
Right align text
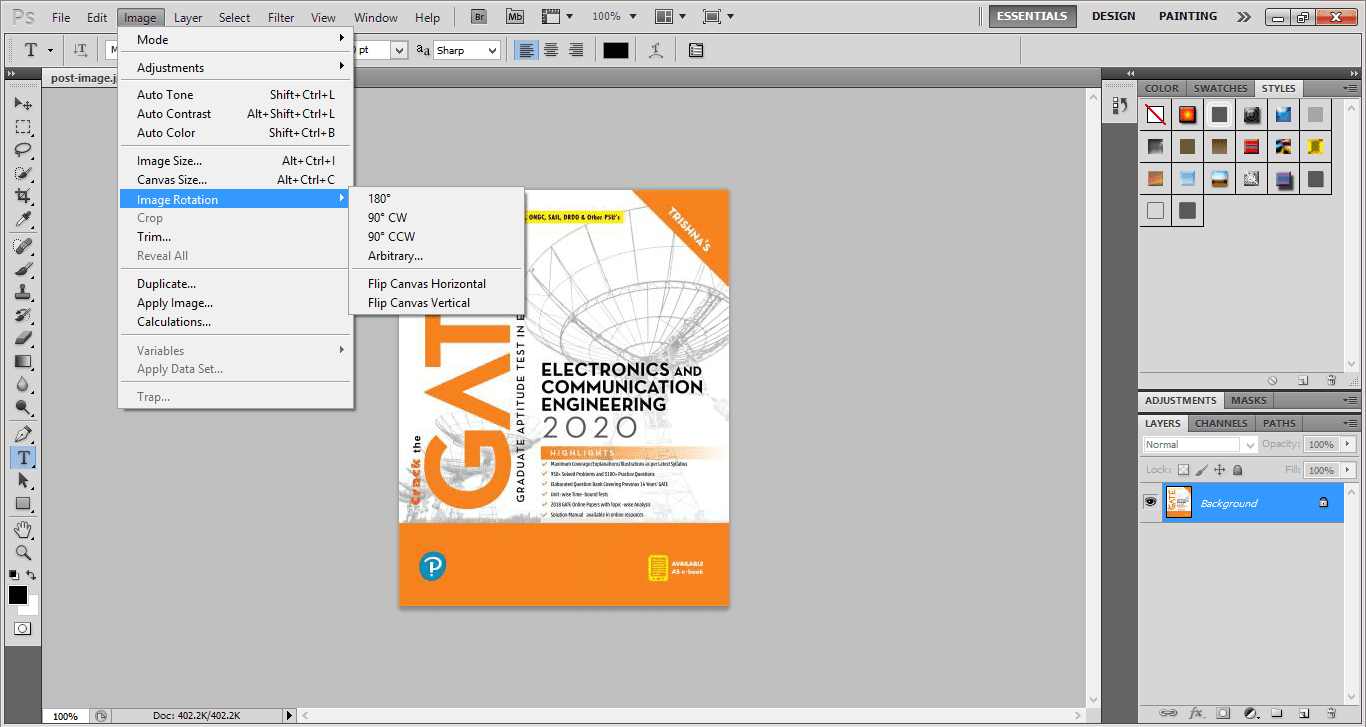[x=576, y=50]
